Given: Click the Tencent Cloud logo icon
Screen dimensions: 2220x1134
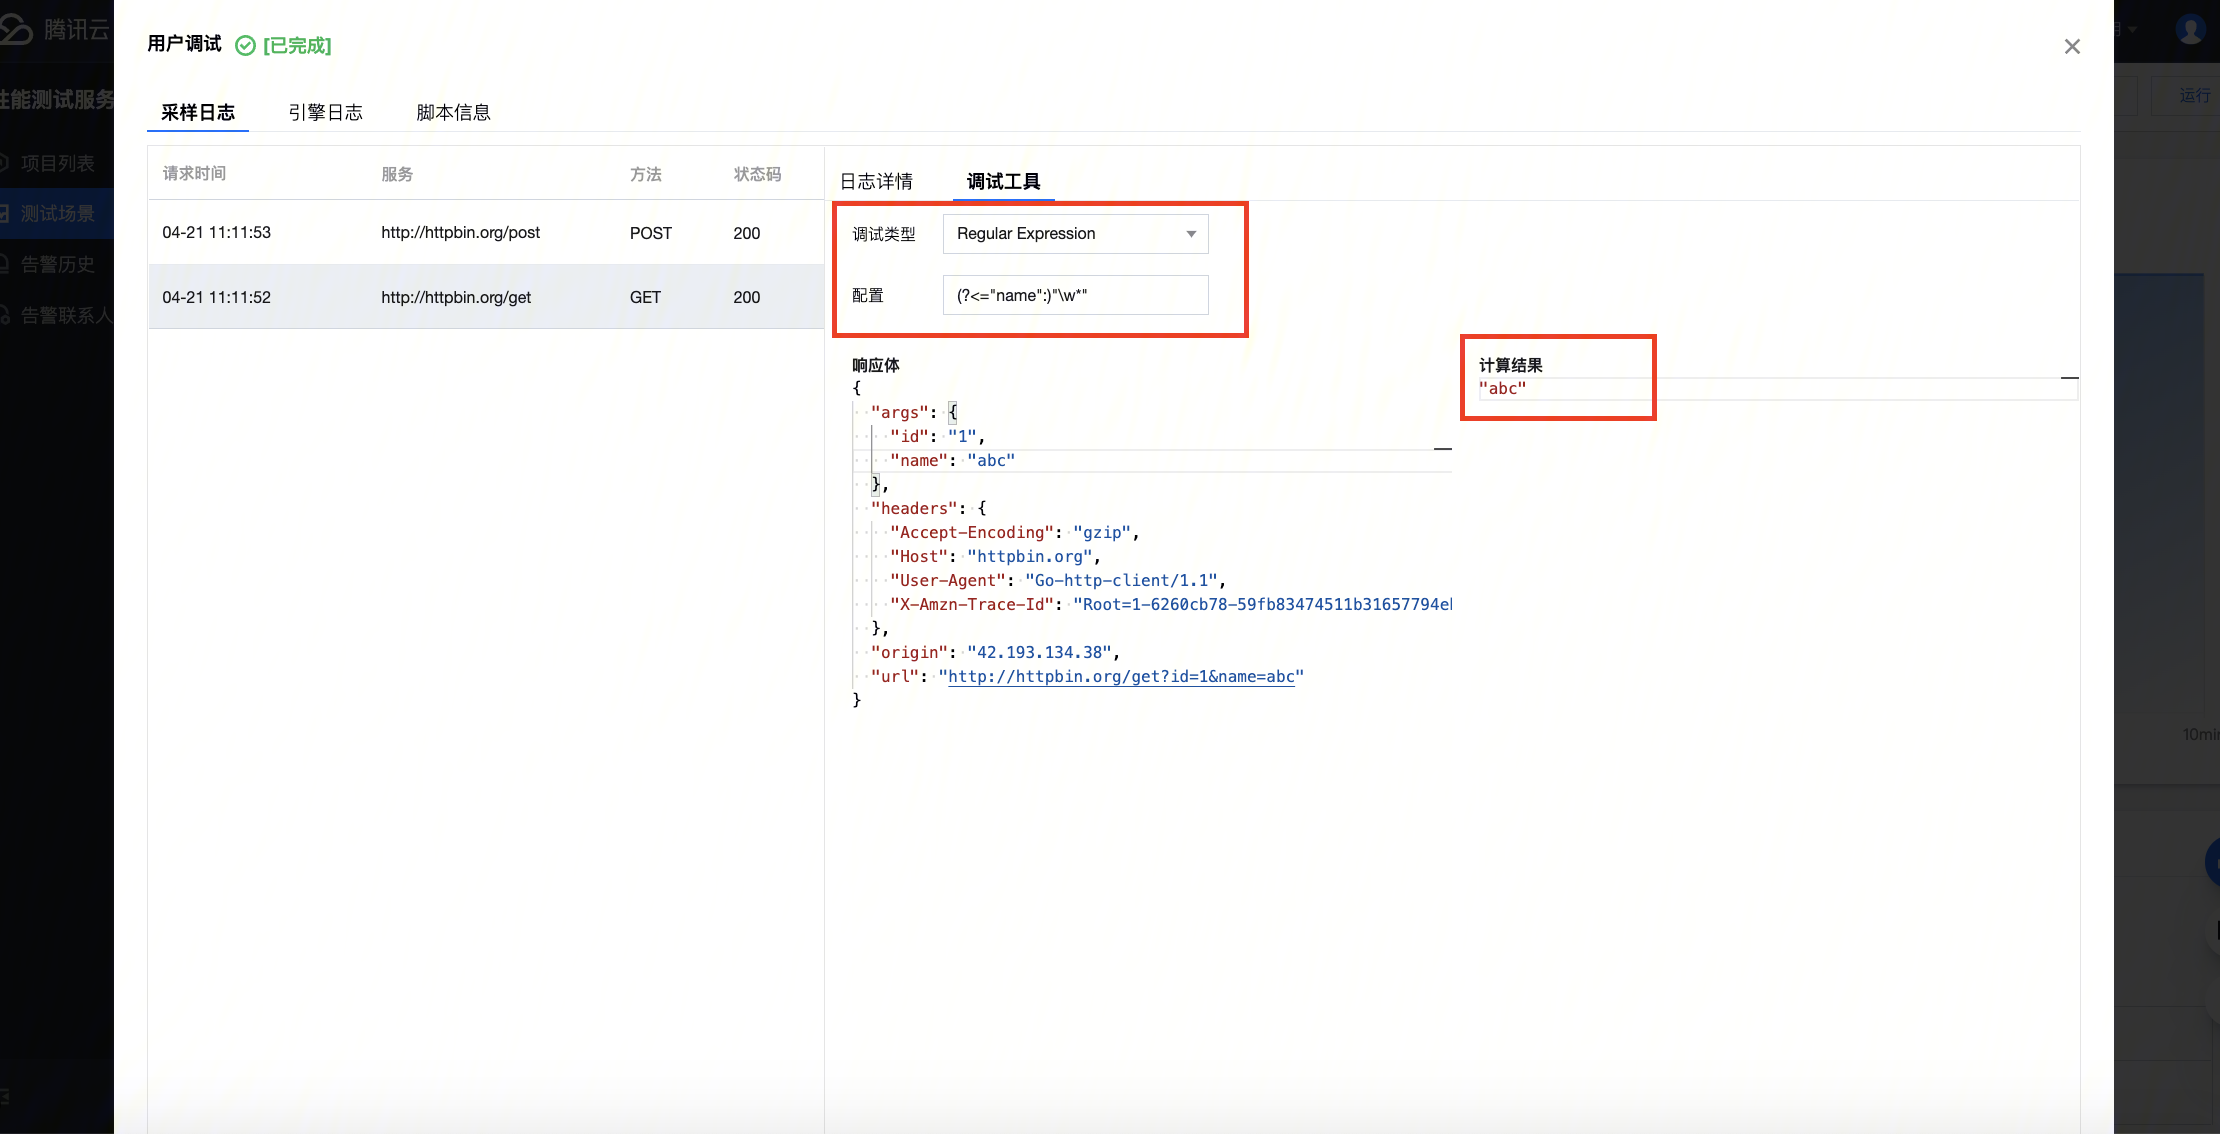Looking at the screenshot, I should [x=16, y=29].
